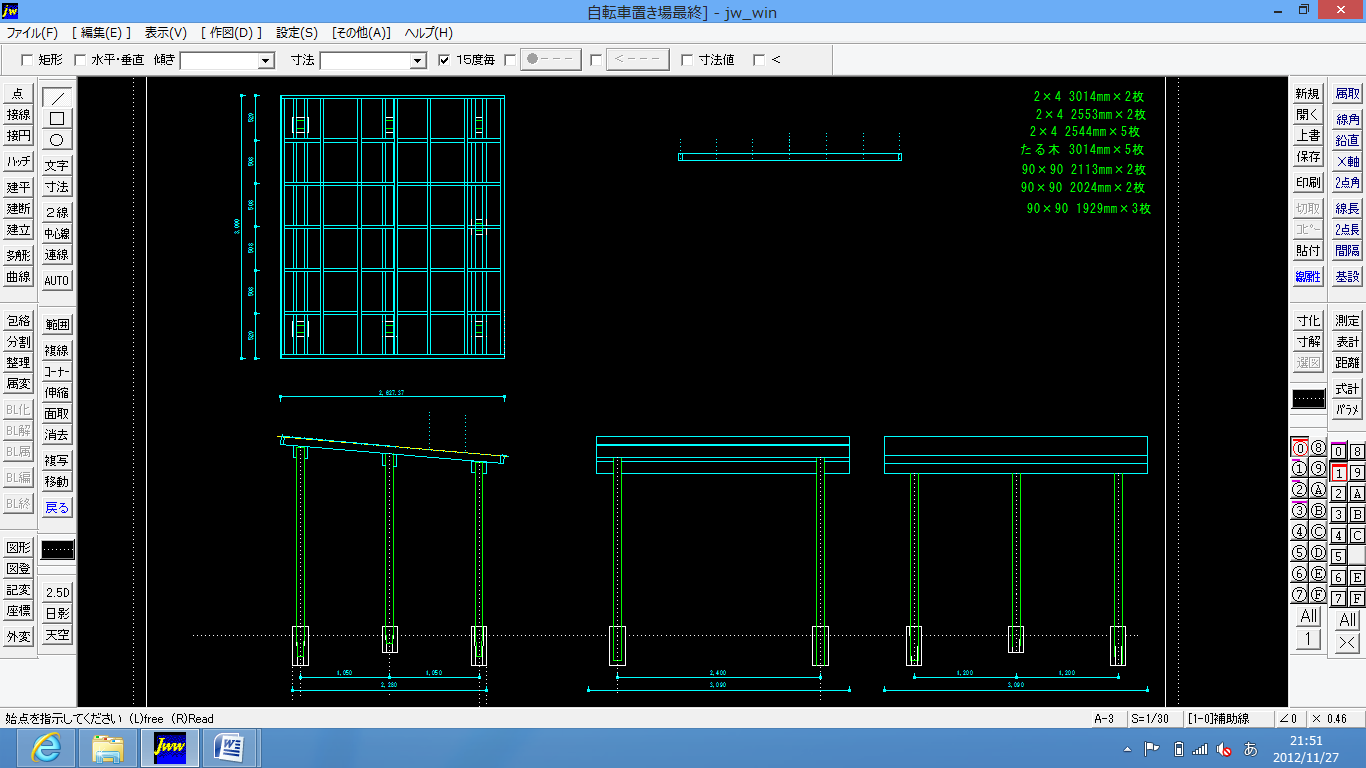
Task: Activate the 消去 erase tool
Action: [57, 435]
